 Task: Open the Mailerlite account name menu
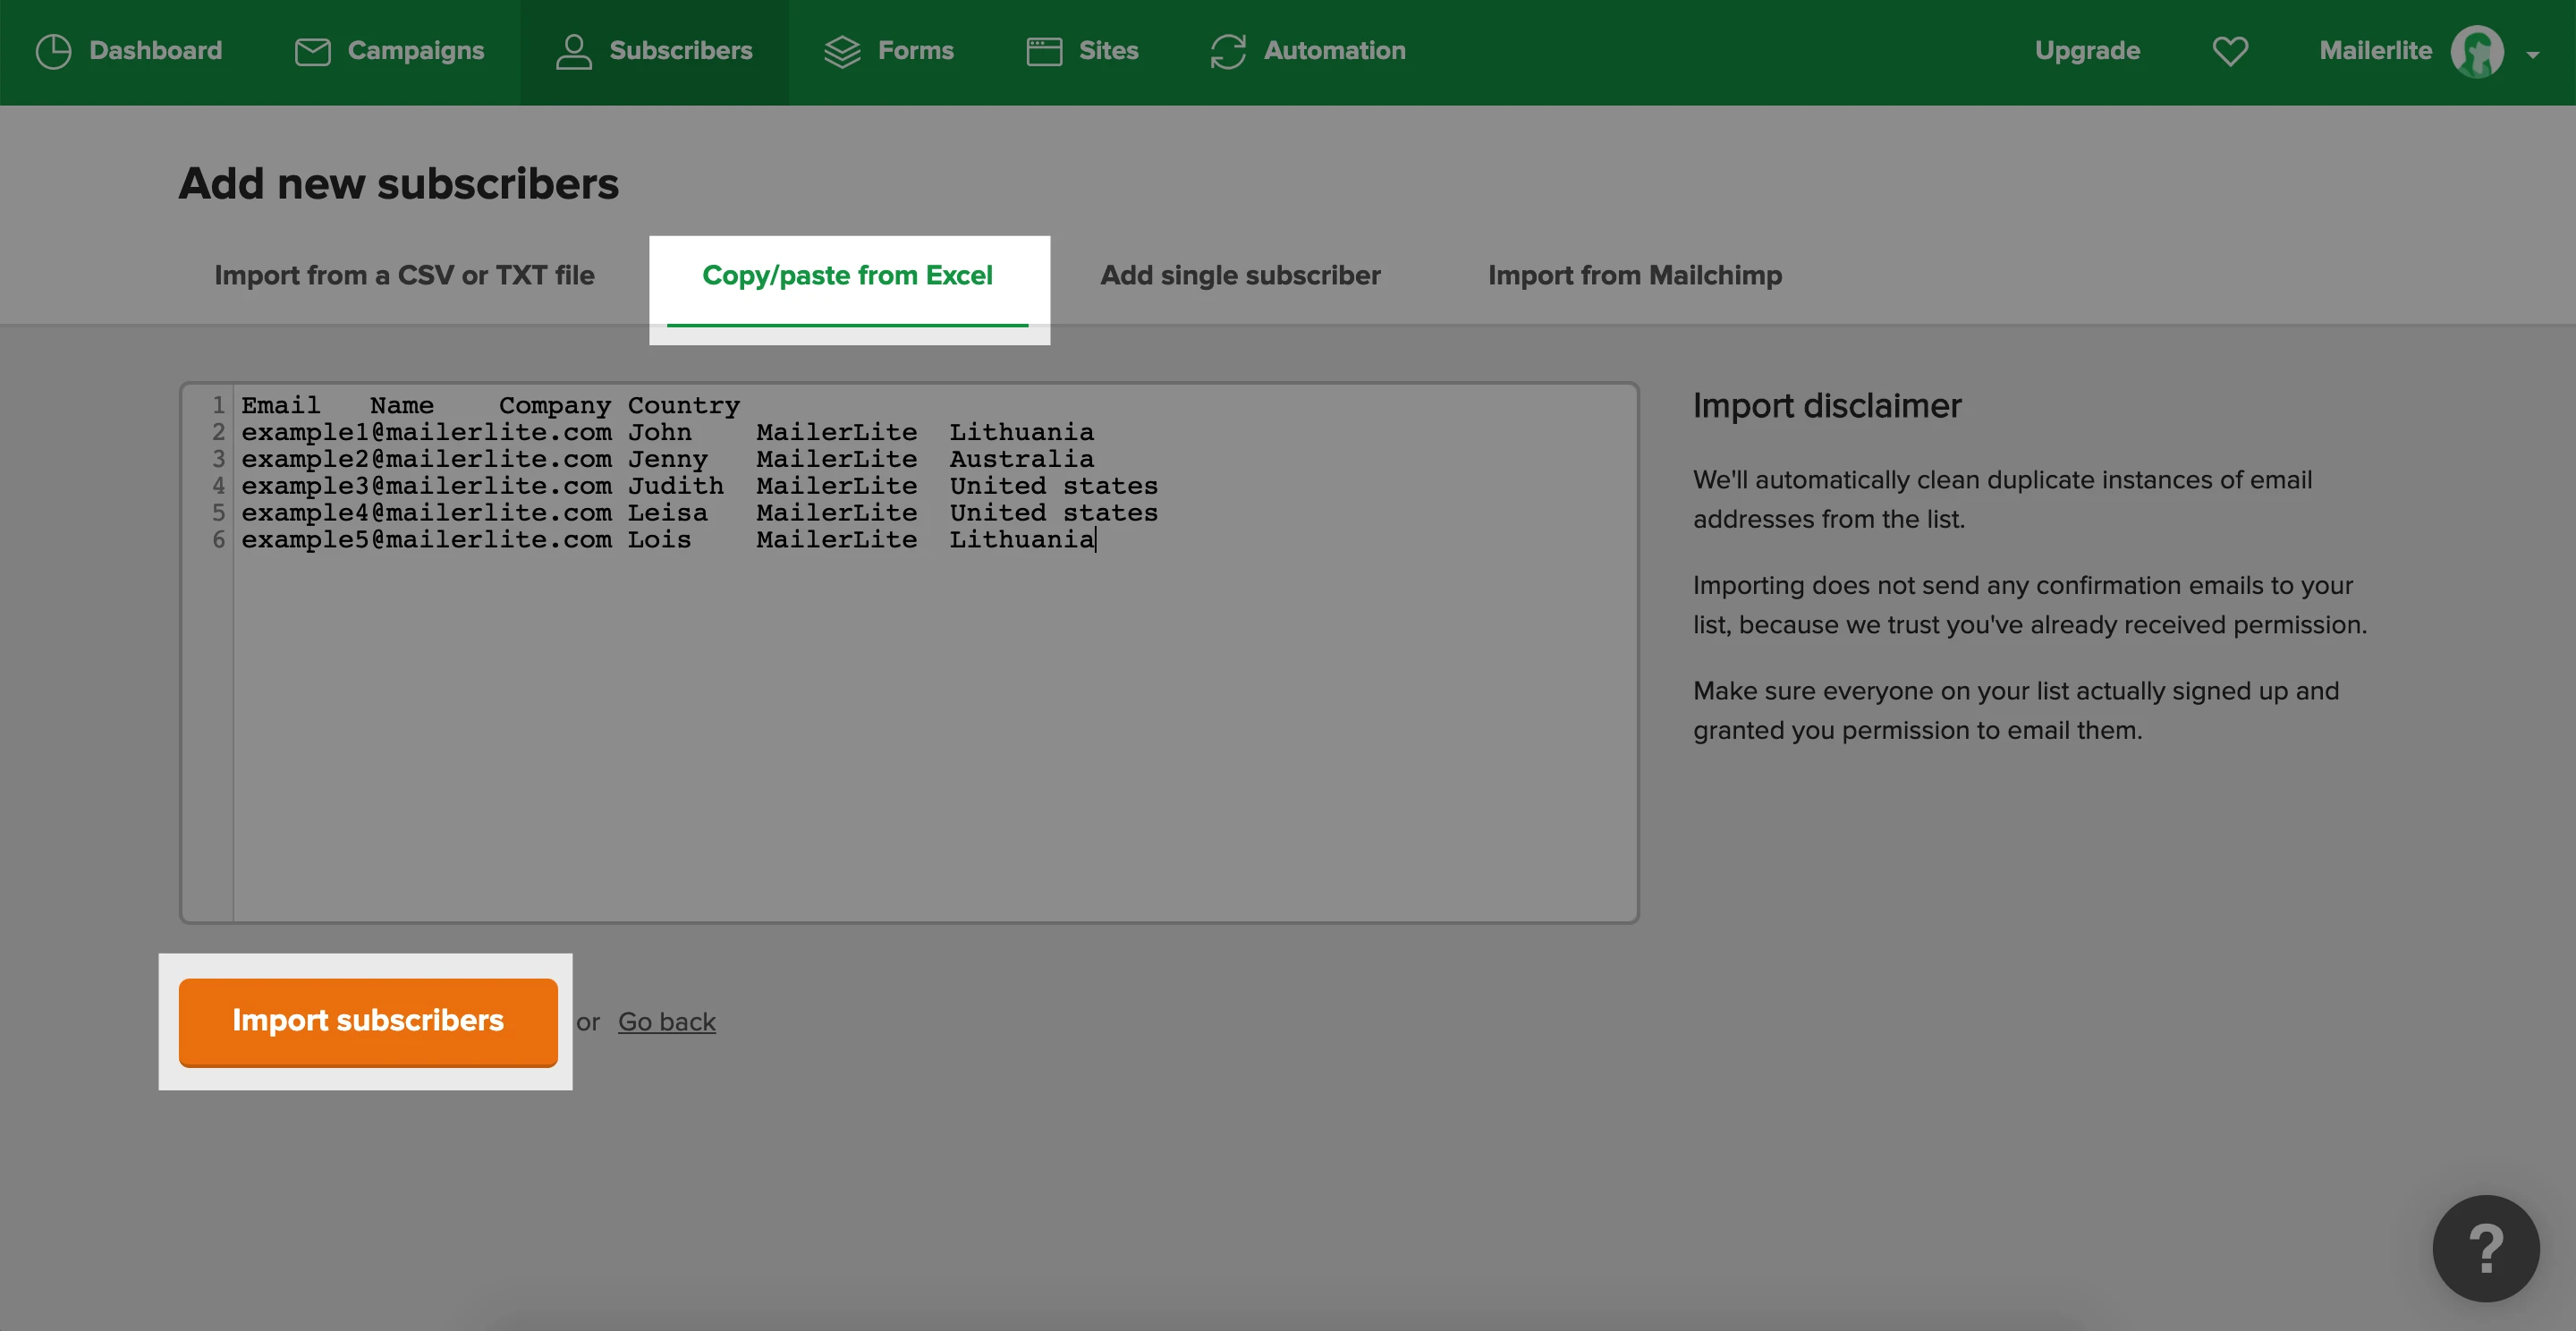pos(2375,51)
